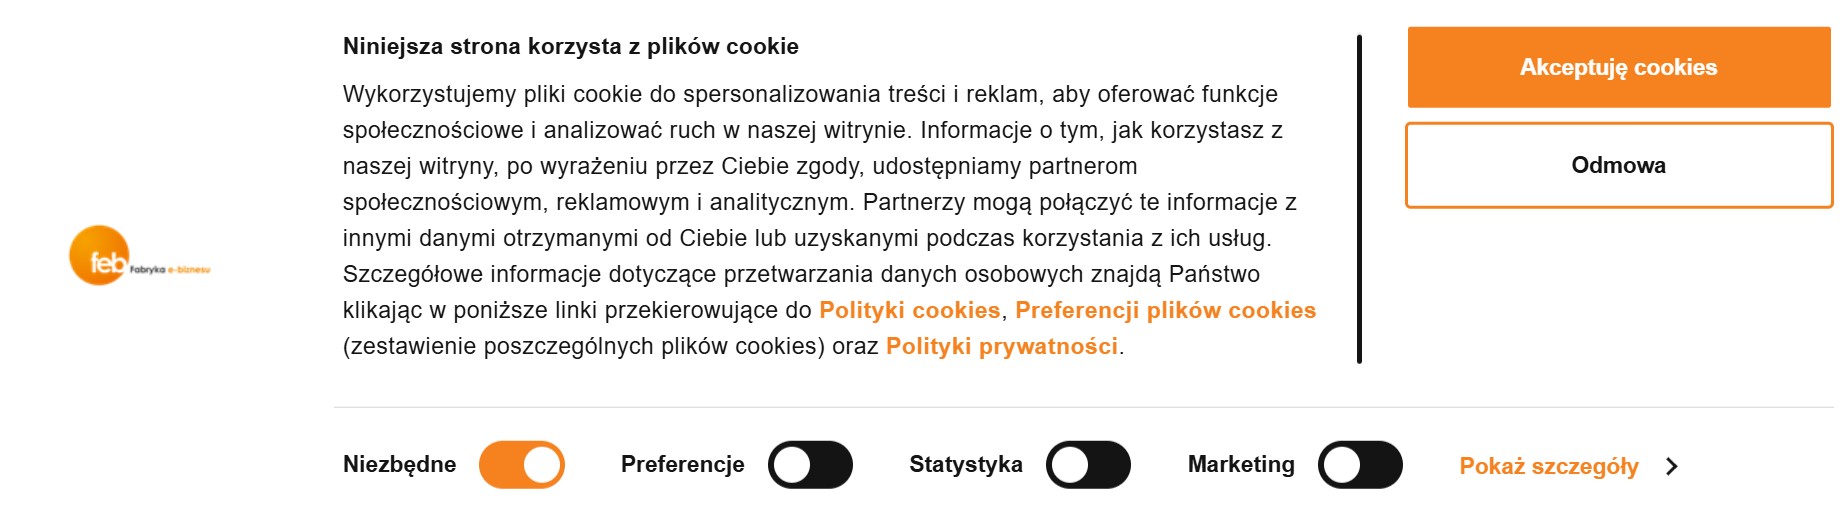
Task: Enable the Preferencje cookies switch
Action: [810, 465]
